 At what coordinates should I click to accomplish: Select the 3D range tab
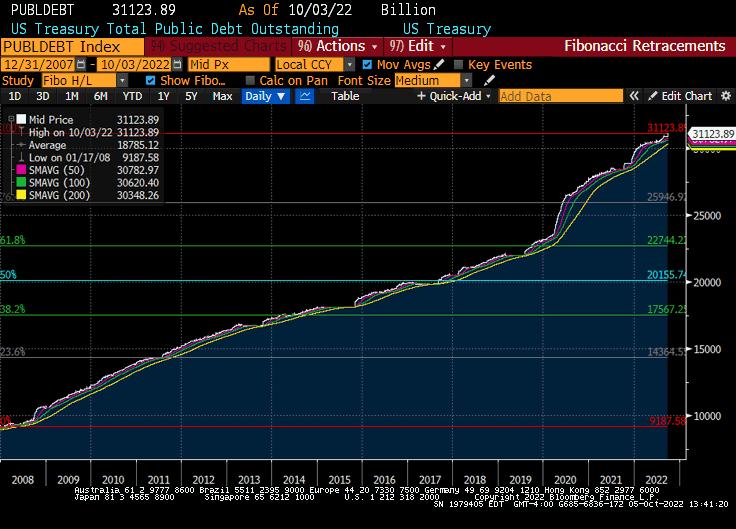point(43,96)
